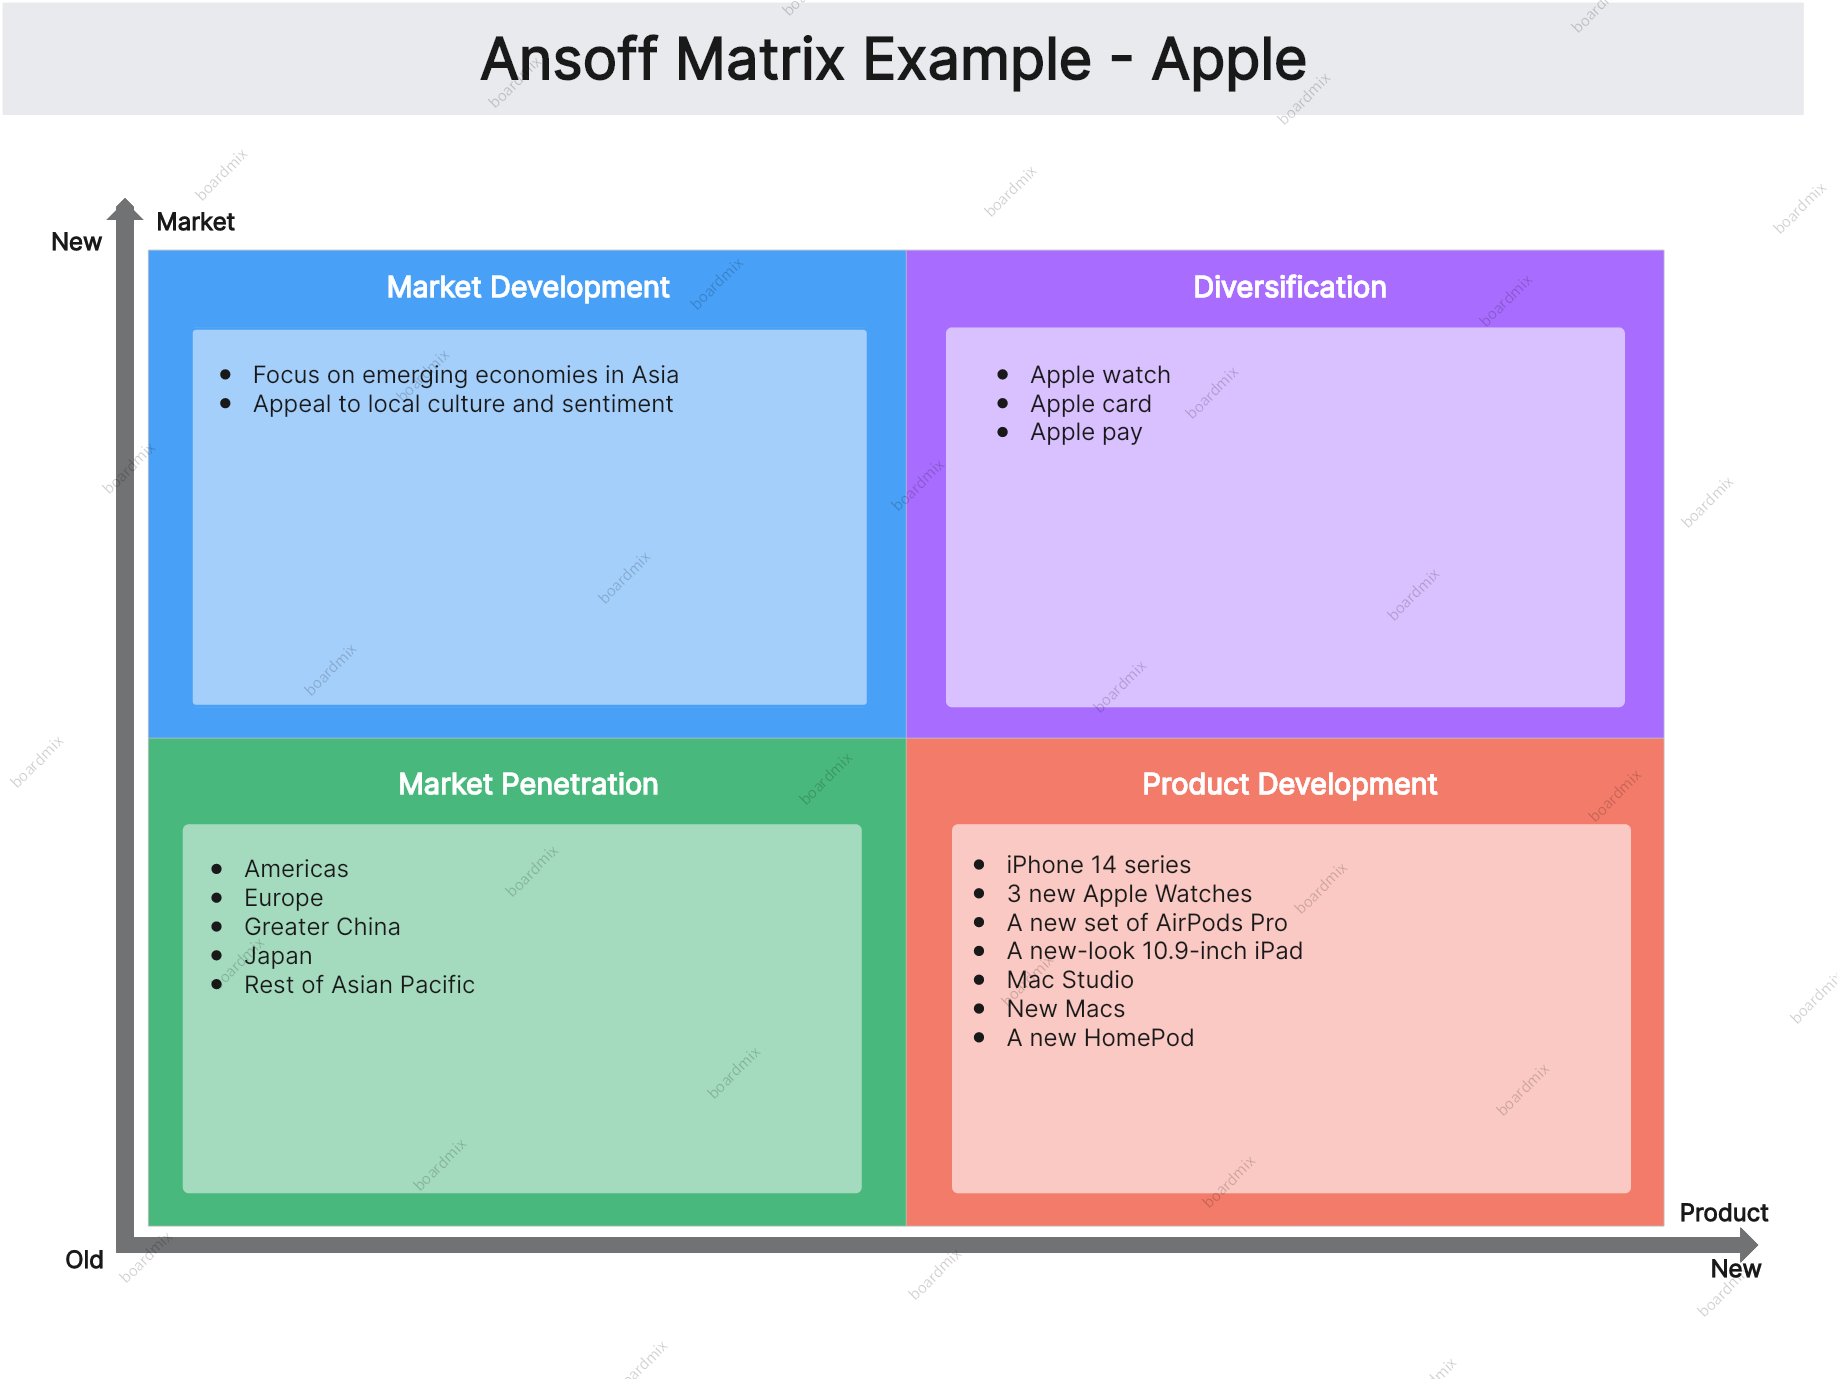Viewport: 1837px width, 1379px height.
Task: Click the Diversification quadrant heading
Action: (x=1289, y=288)
